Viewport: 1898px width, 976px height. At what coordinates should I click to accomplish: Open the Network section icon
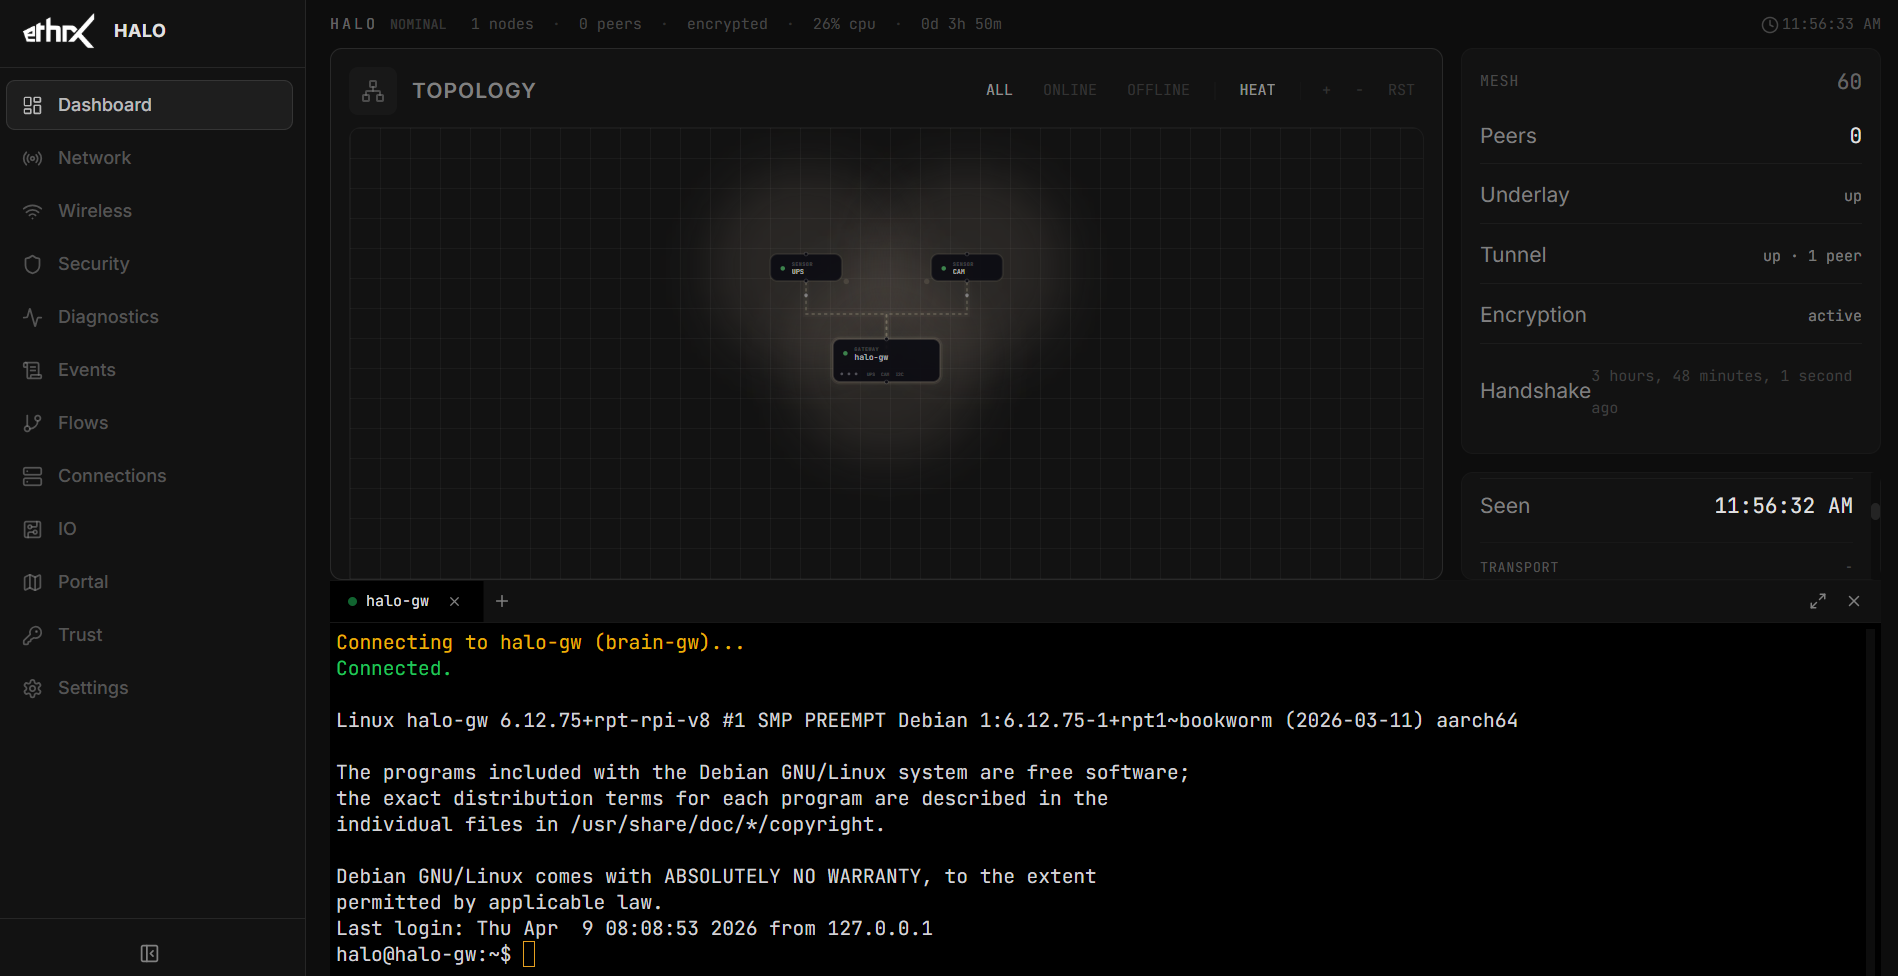pyautogui.click(x=32, y=158)
